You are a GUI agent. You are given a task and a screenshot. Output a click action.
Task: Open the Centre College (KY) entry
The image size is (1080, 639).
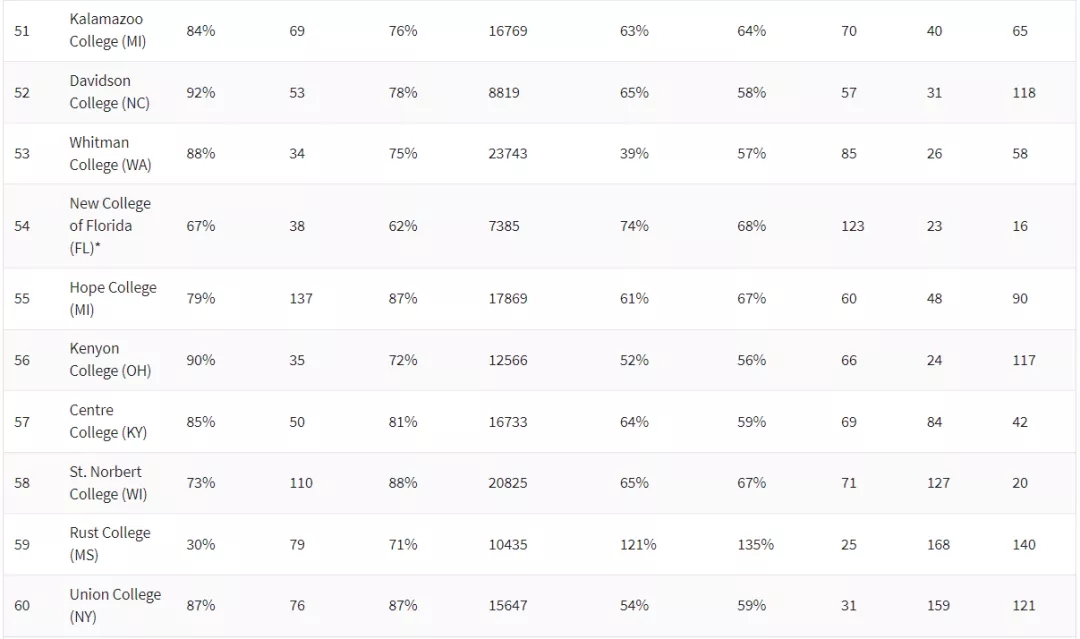coord(107,421)
